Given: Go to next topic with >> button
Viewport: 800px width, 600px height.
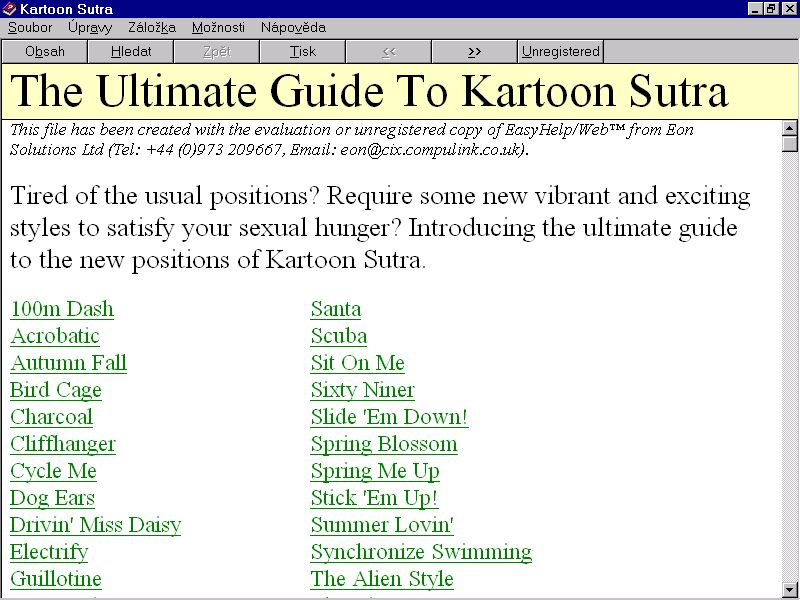Looking at the screenshot, I should tap(474, 51).
